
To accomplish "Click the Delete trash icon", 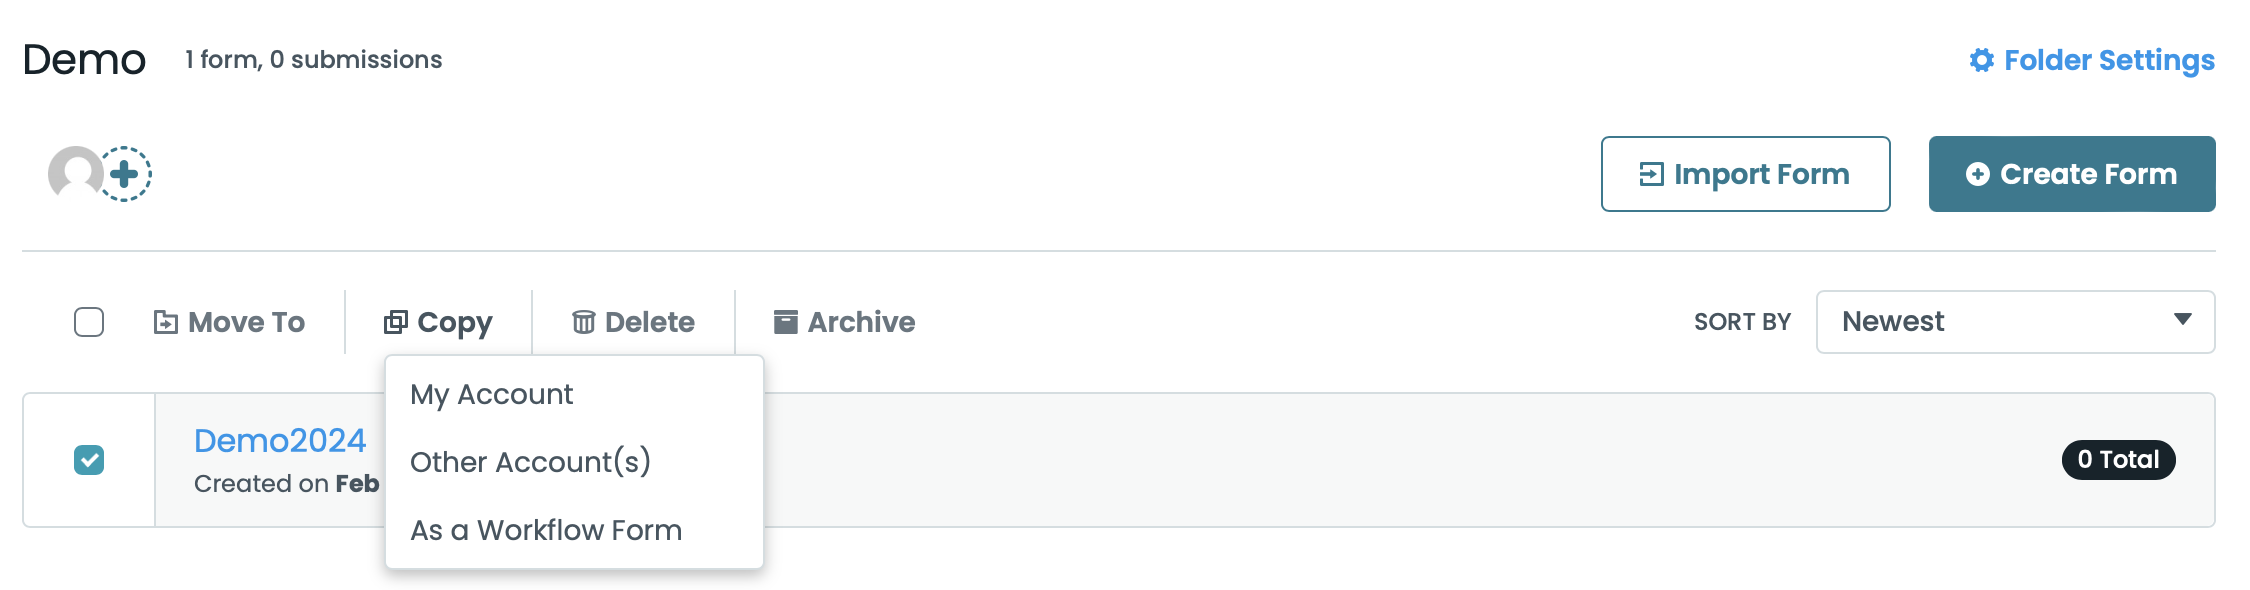I will coord(585,321).
